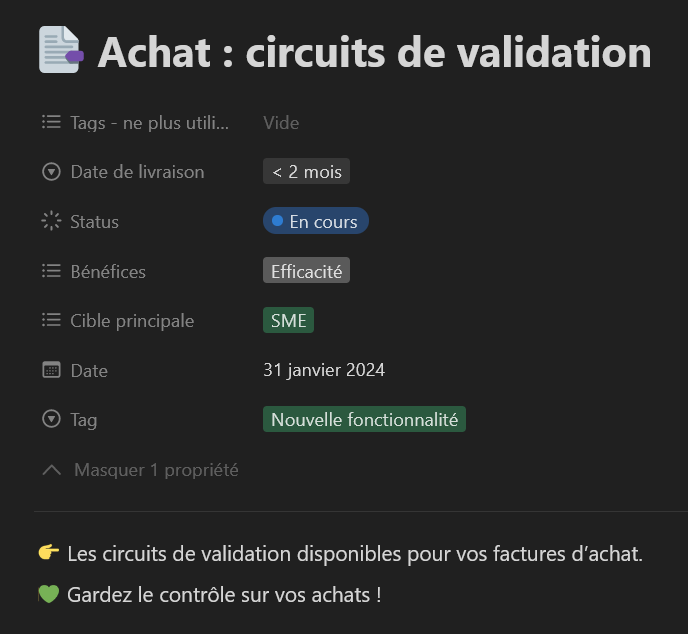Click the list icon beside Tags property
This screenshot has height=634, width=688.
click(52, 122)
